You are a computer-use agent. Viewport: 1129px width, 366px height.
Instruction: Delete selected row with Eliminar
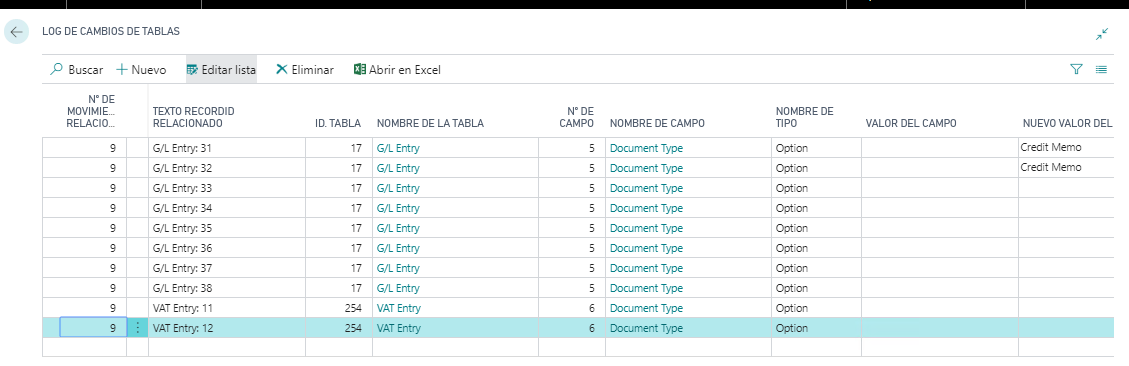tap(305, 70)
